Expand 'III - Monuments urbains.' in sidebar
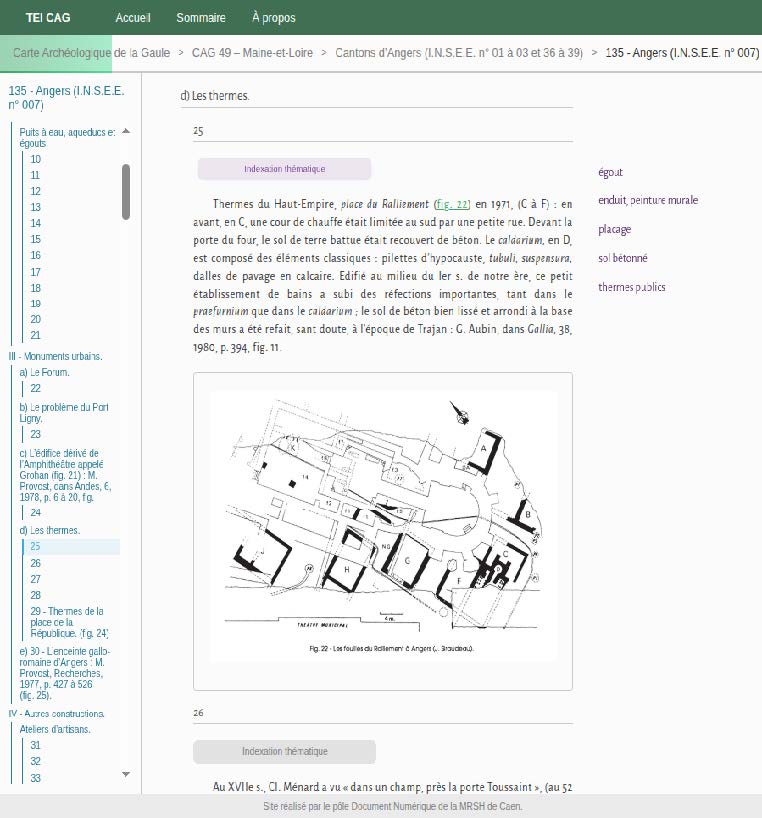Screen dimensions: 762x818 [x=56, y=356]
